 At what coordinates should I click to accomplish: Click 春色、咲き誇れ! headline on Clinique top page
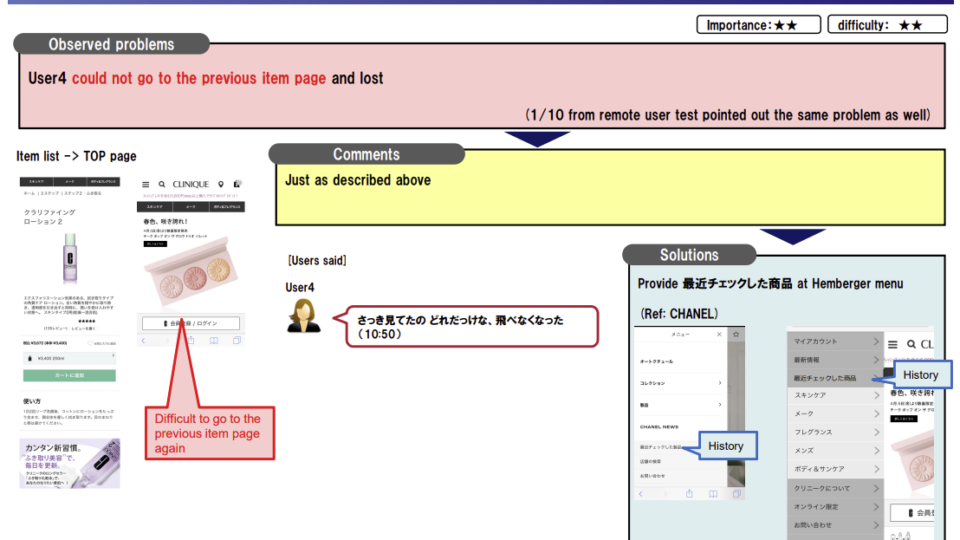pos(165,222)
